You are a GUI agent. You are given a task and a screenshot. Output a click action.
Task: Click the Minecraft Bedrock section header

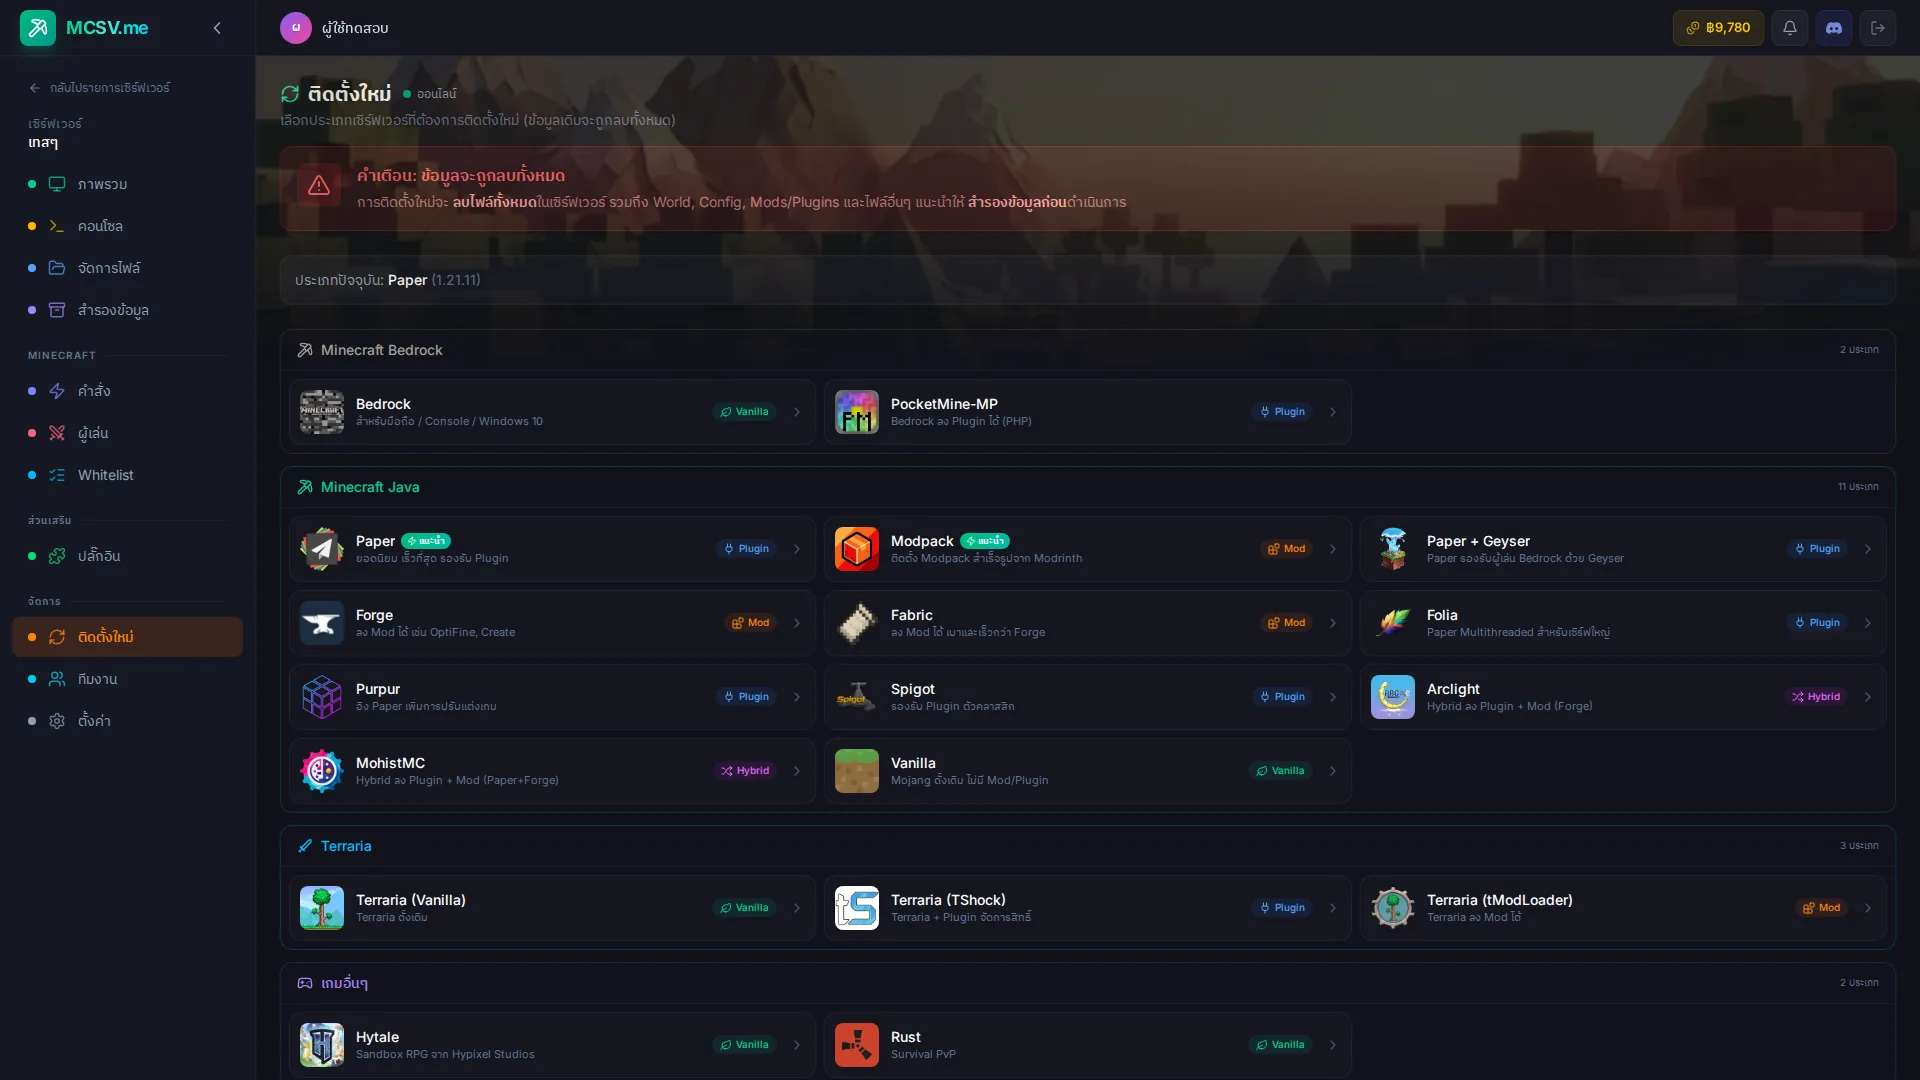(x=381, y=350)
